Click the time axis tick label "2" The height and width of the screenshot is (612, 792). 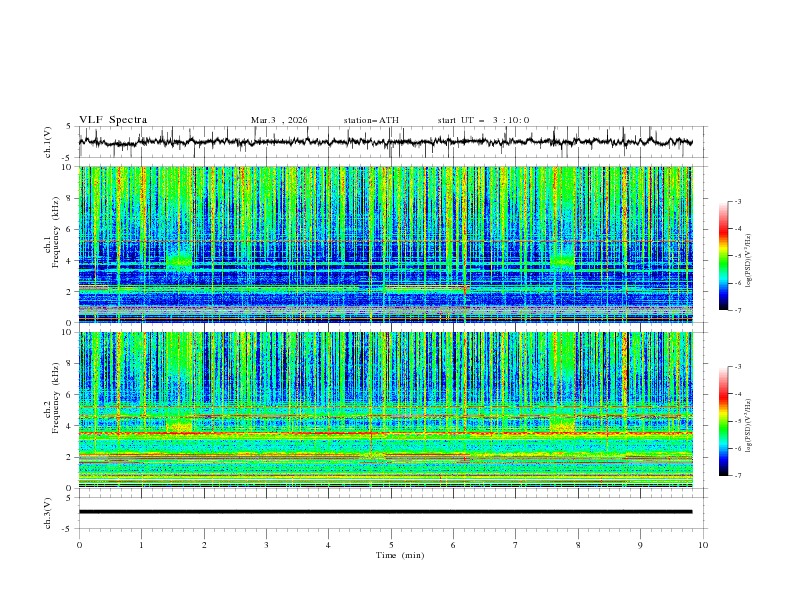[204, 545]
